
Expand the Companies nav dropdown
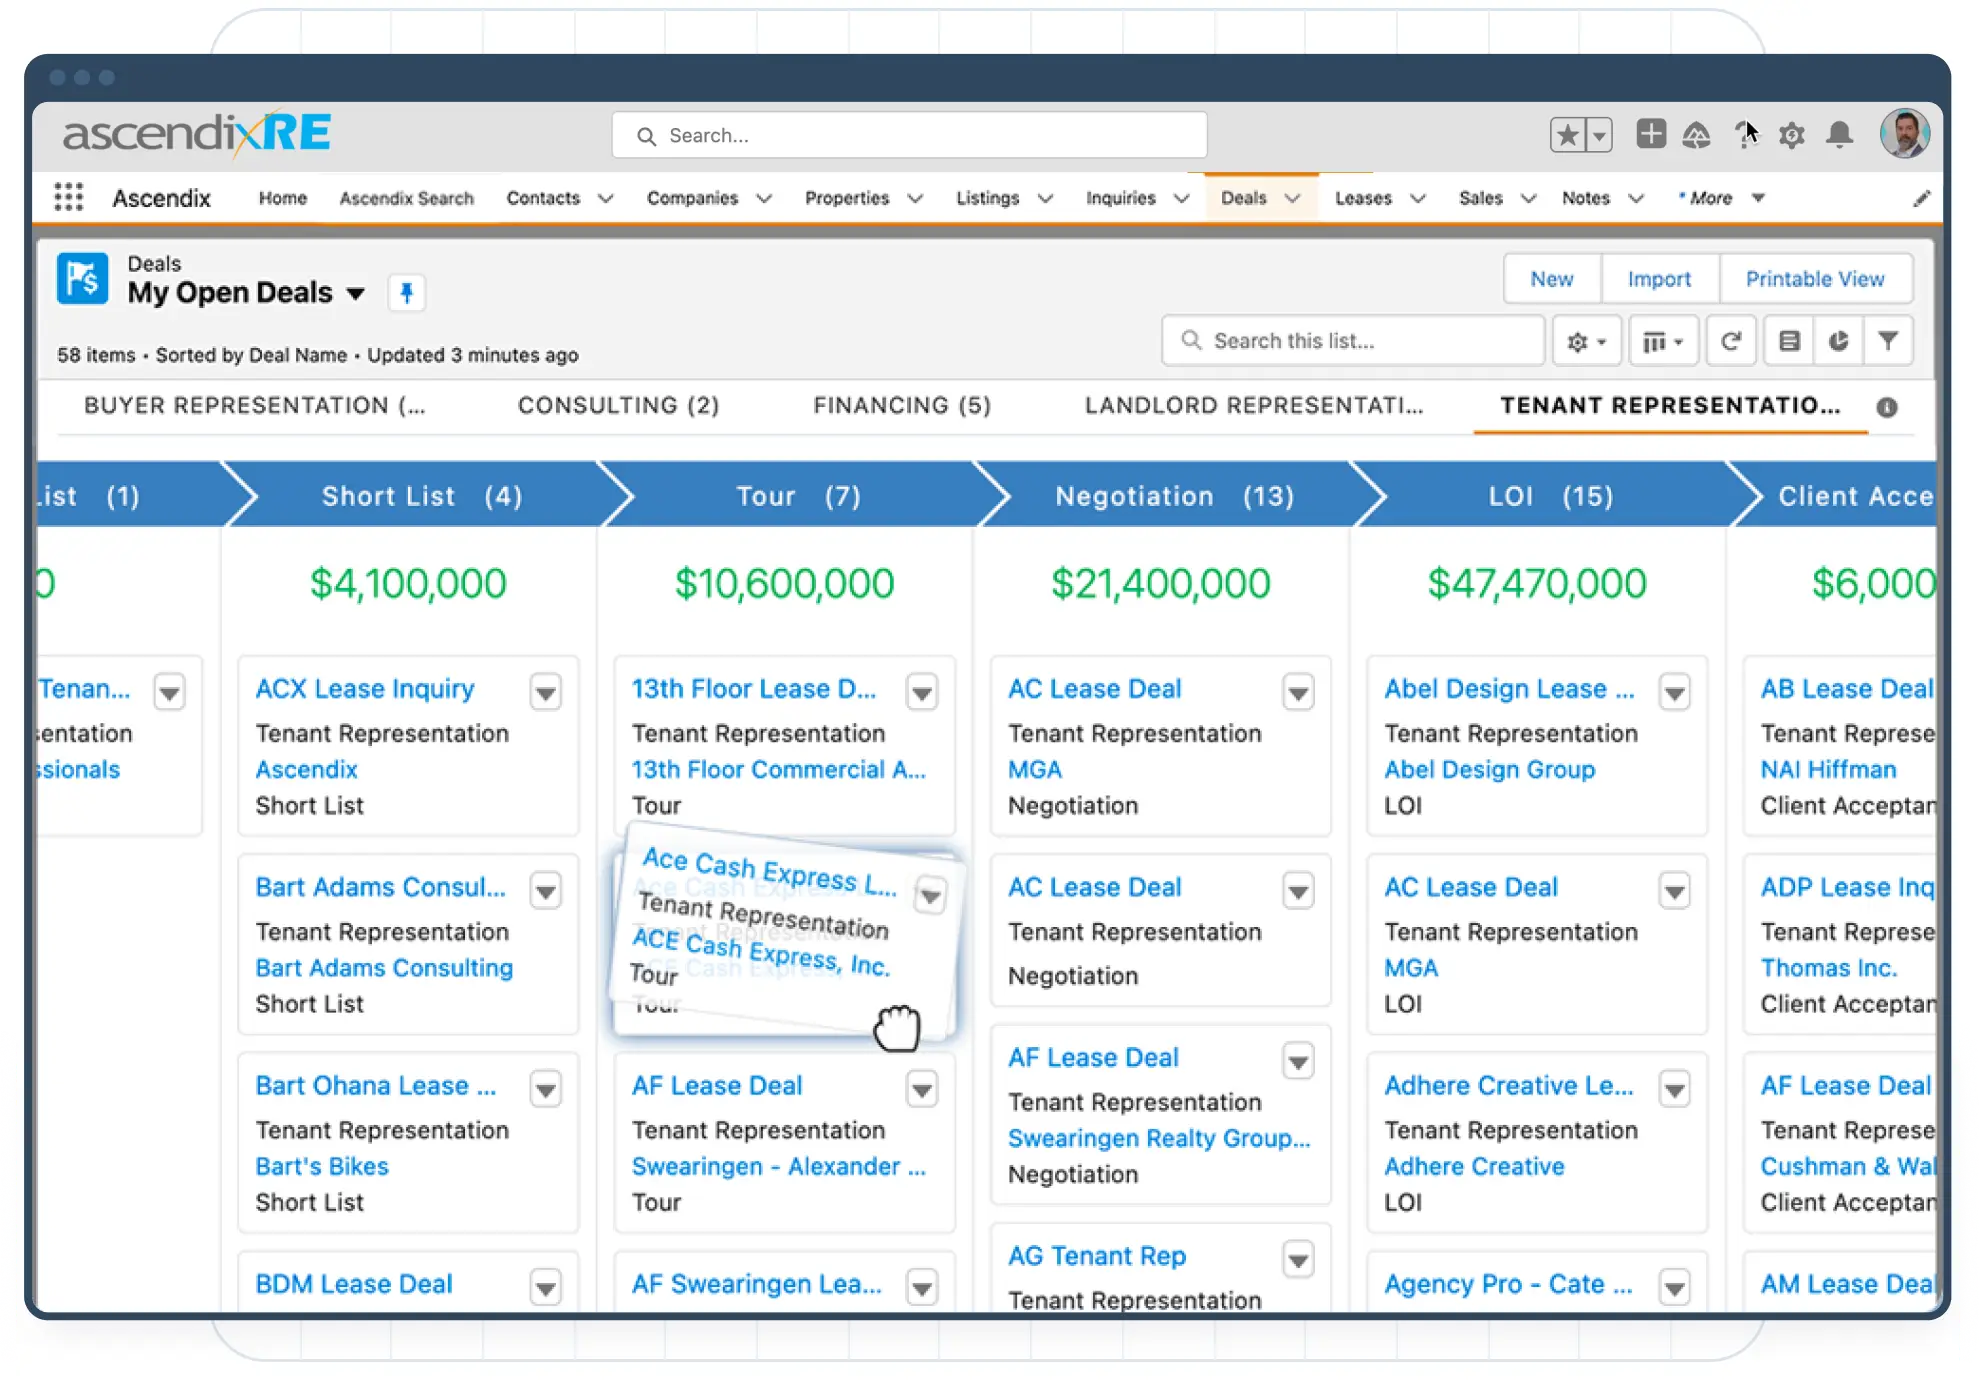tap(764, 198)
